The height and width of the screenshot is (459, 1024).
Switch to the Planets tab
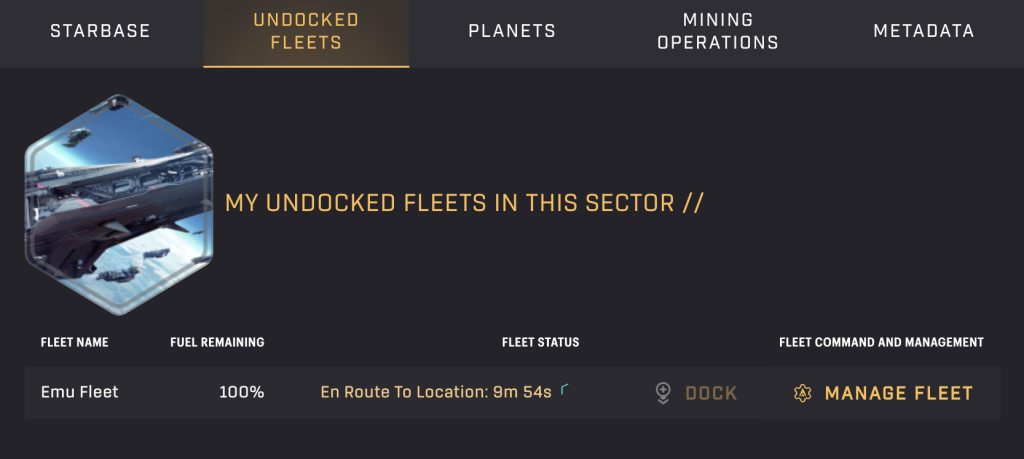512,31
